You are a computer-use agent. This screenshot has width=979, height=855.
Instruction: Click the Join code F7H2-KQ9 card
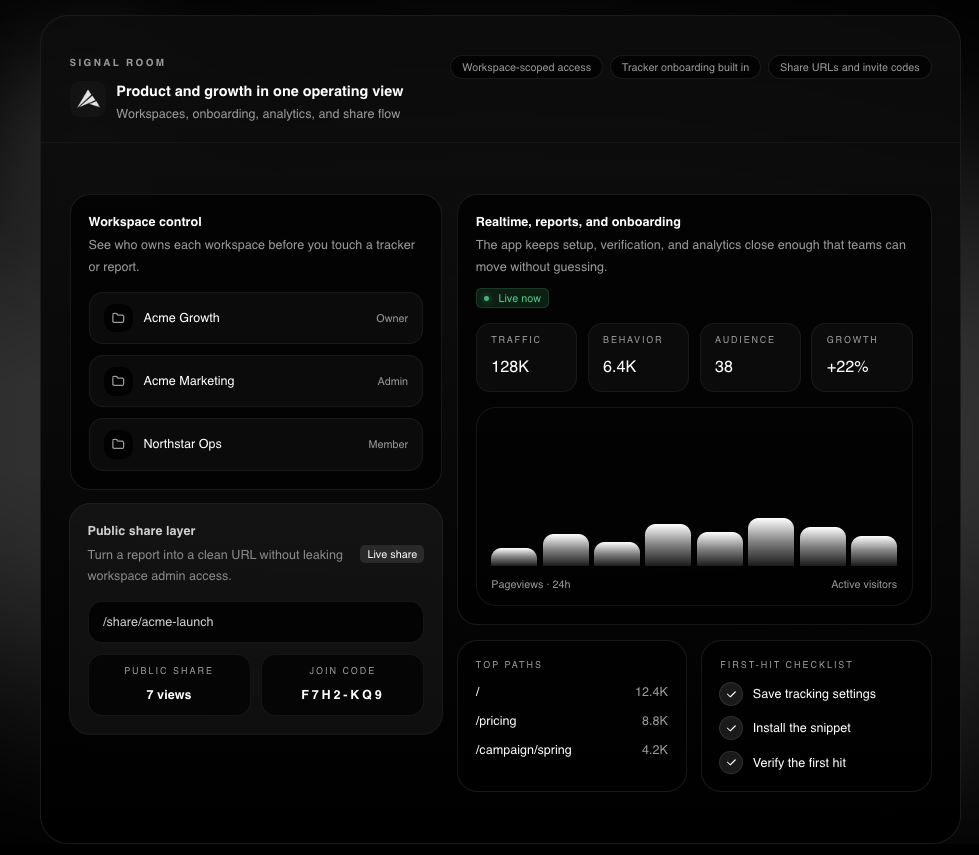click(x=342, y=684)
